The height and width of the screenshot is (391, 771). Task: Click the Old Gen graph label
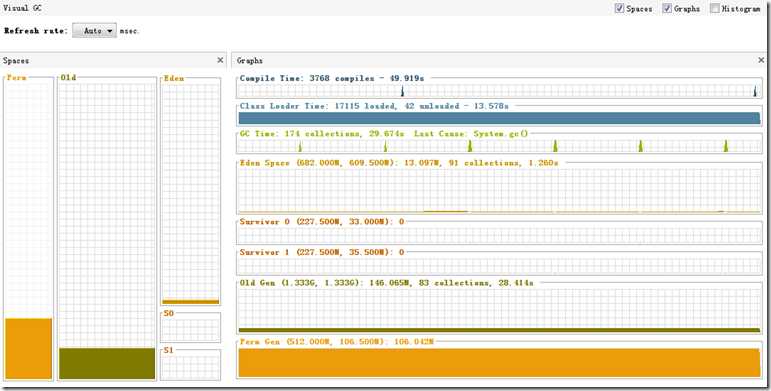click(386, 283)
